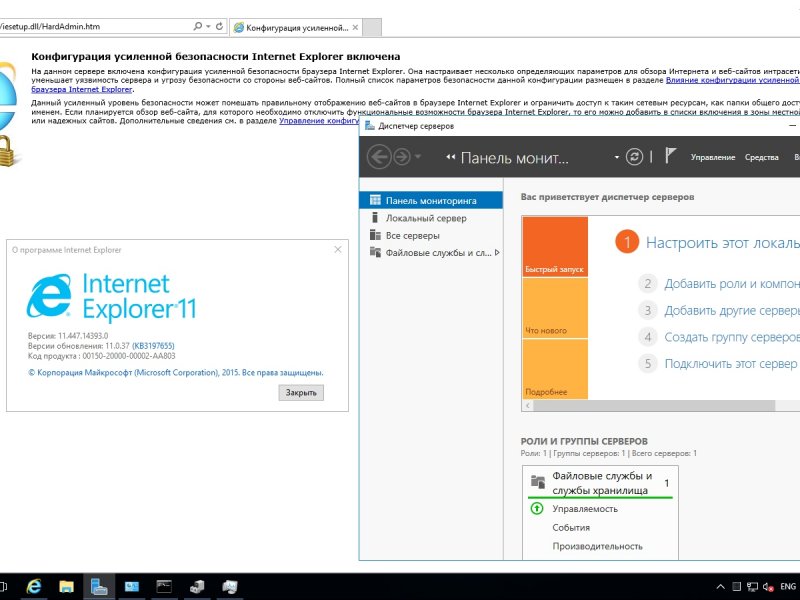Open the Что нового tile
The height and width of the screenshot is (600, 800).
pyautogui.click(x=555, y=308)
